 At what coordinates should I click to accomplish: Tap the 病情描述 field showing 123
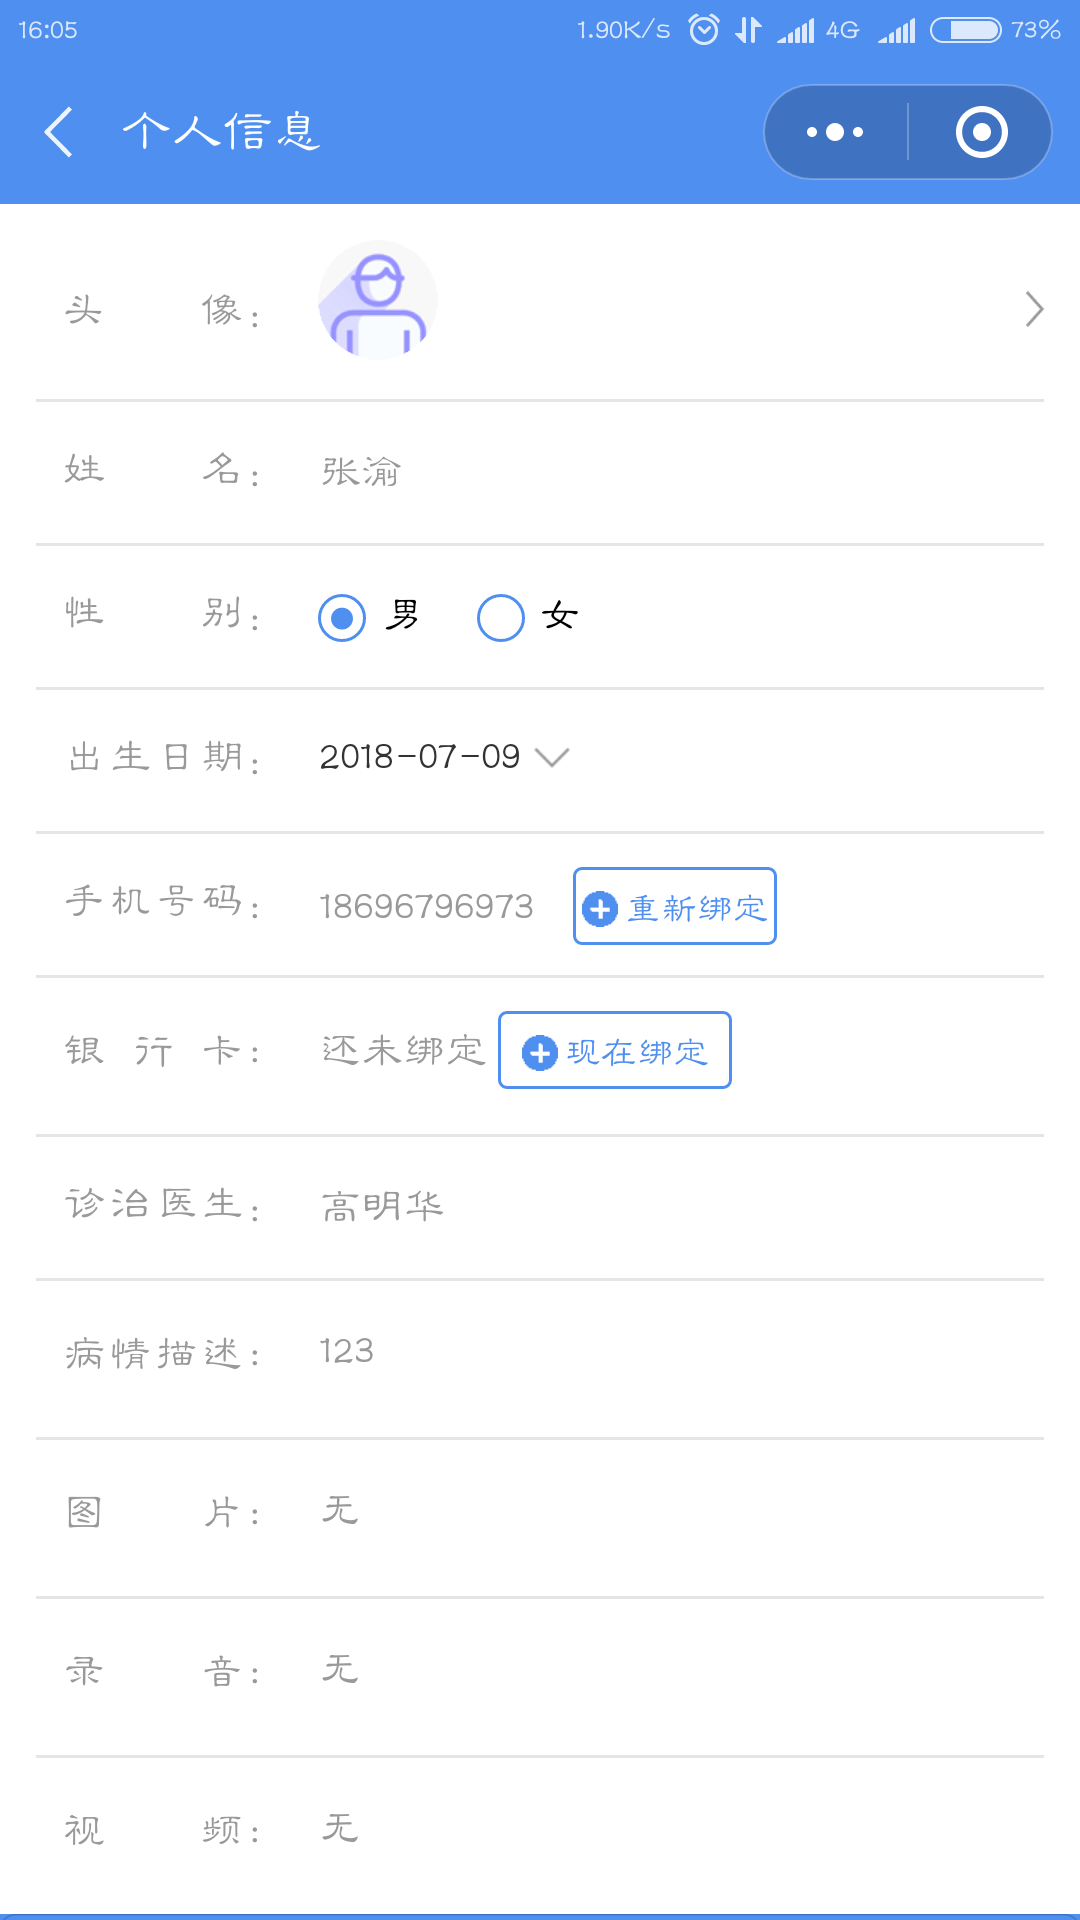point(347,1351)
